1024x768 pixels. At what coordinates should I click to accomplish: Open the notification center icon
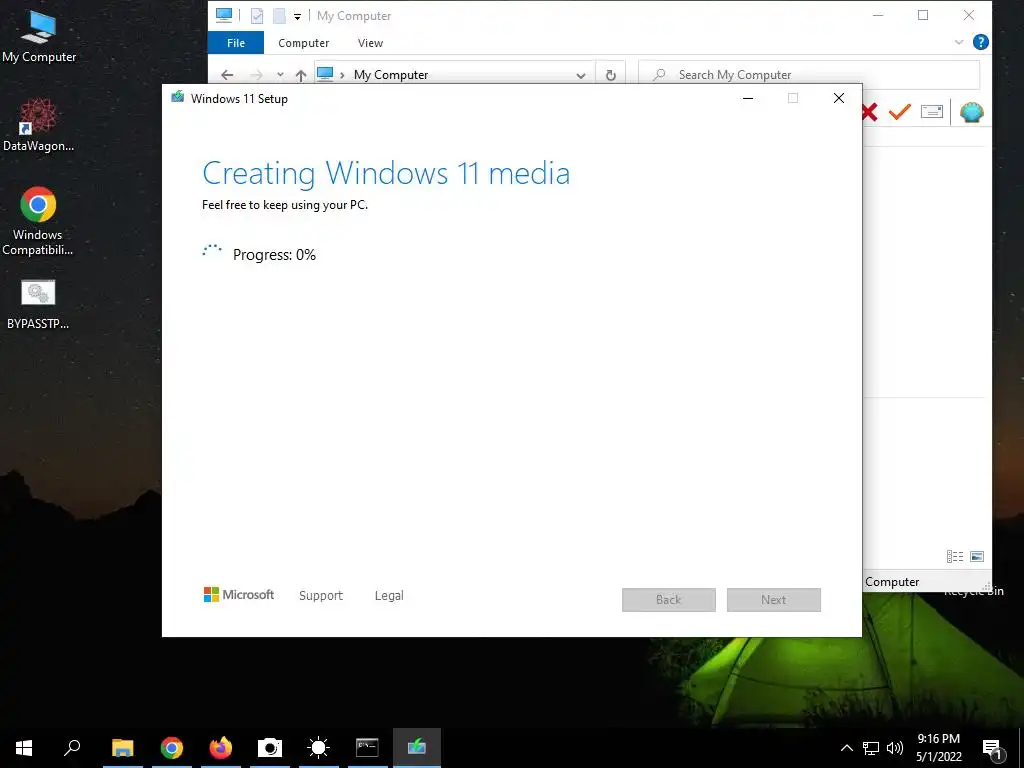(993, 749)
